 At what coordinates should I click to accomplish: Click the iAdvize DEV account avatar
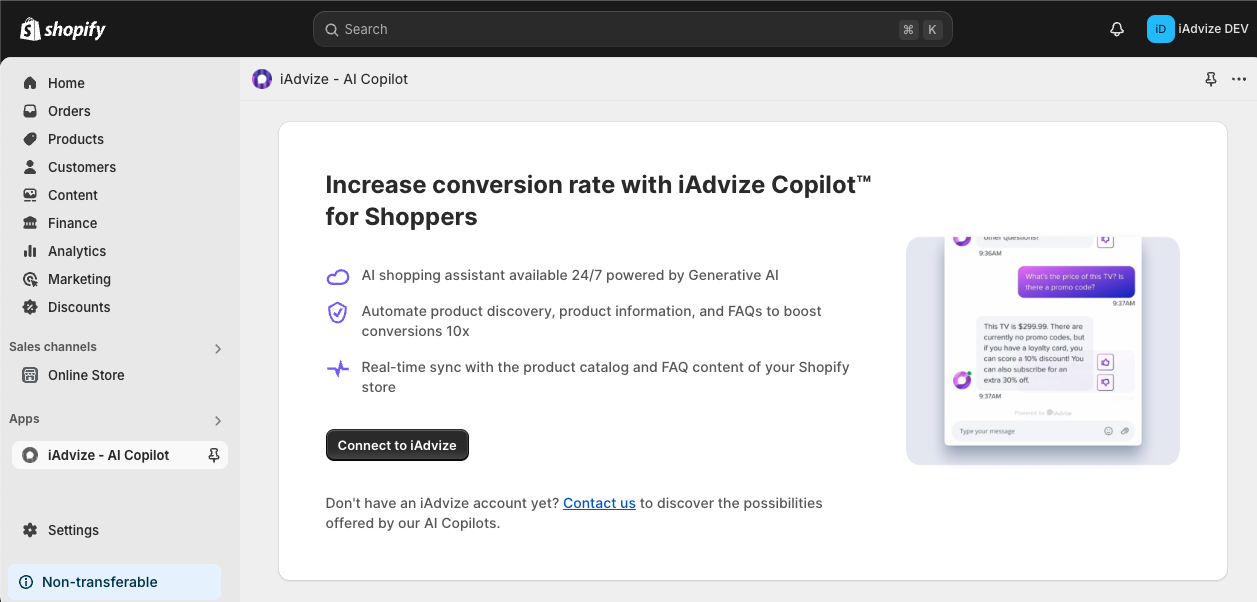(1160, 29)
